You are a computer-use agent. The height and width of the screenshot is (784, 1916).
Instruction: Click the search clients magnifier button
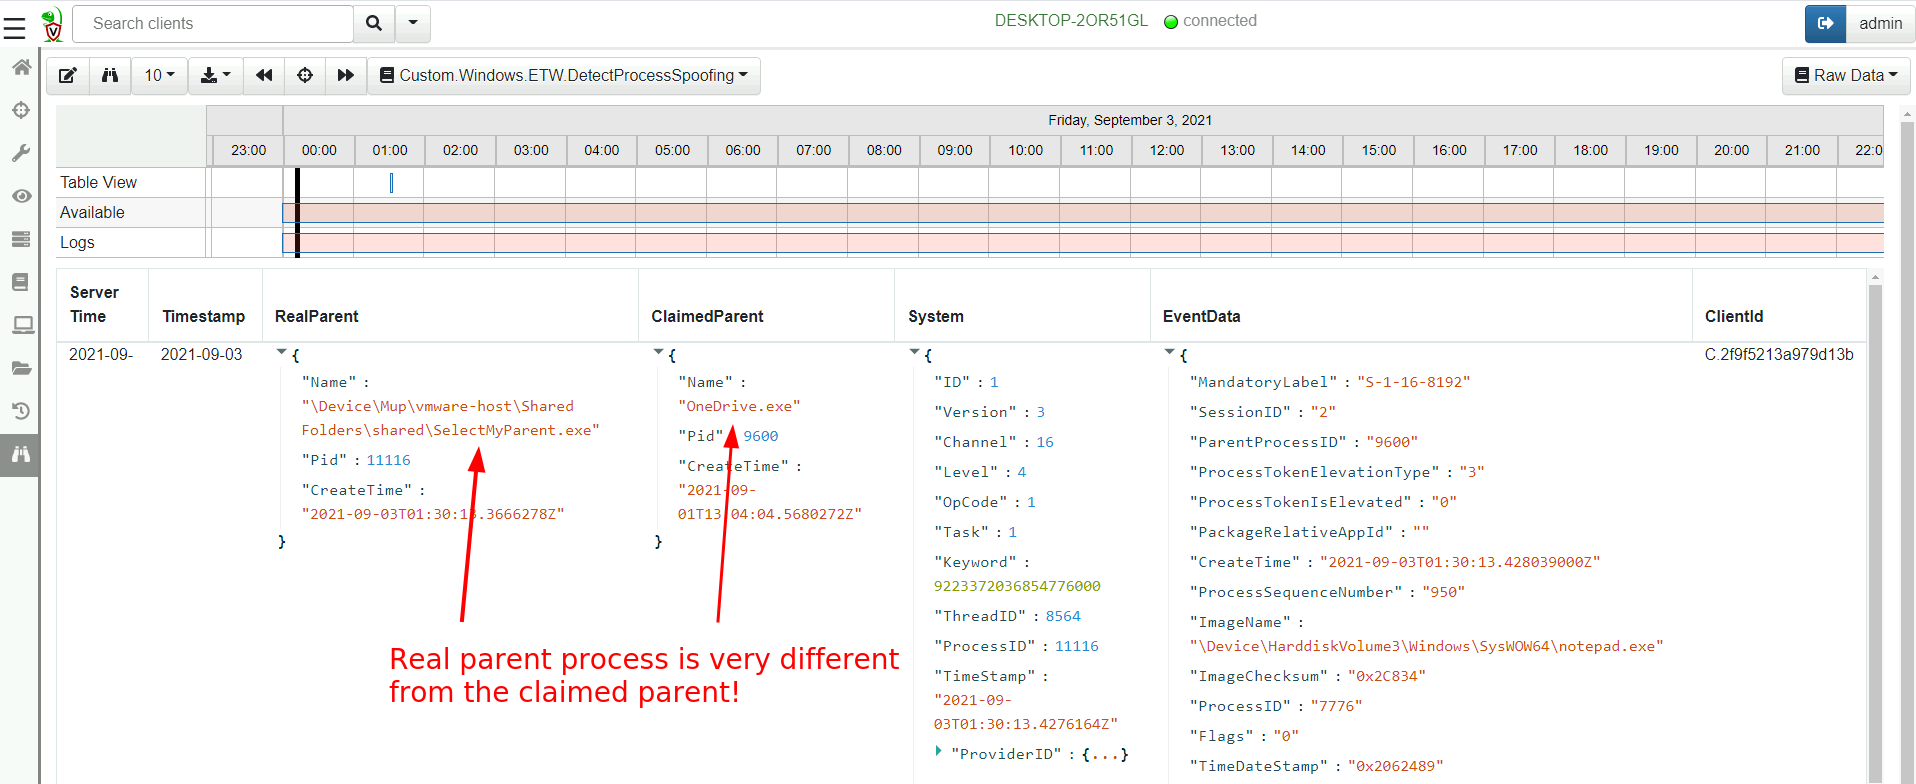(x=374, y=24)
